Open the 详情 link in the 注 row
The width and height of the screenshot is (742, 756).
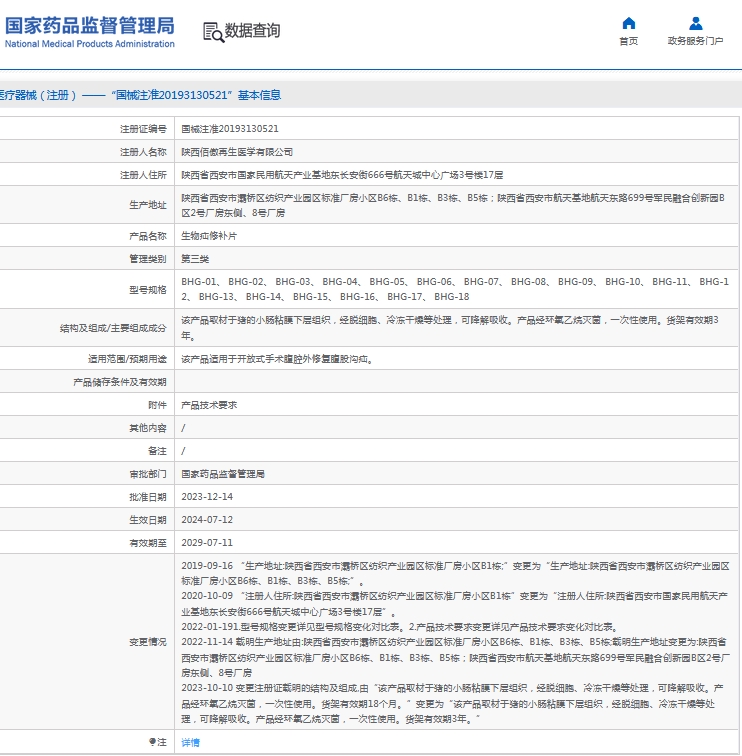pos(190,742)
